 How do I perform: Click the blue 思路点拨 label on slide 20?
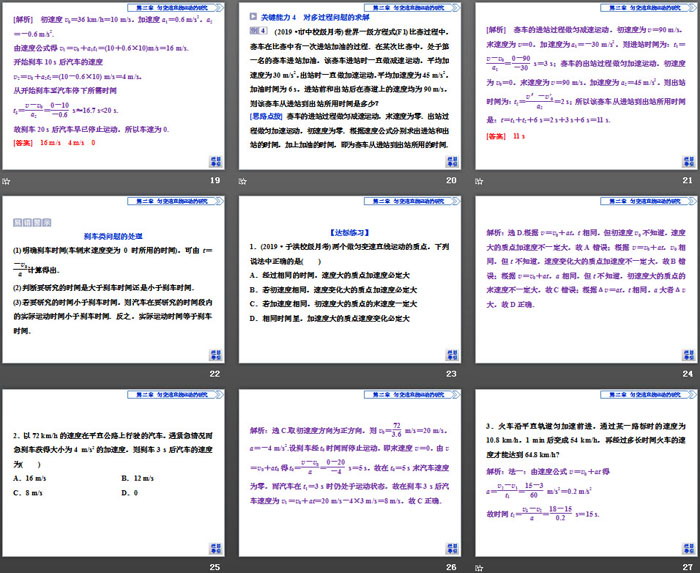coord(266,116)
